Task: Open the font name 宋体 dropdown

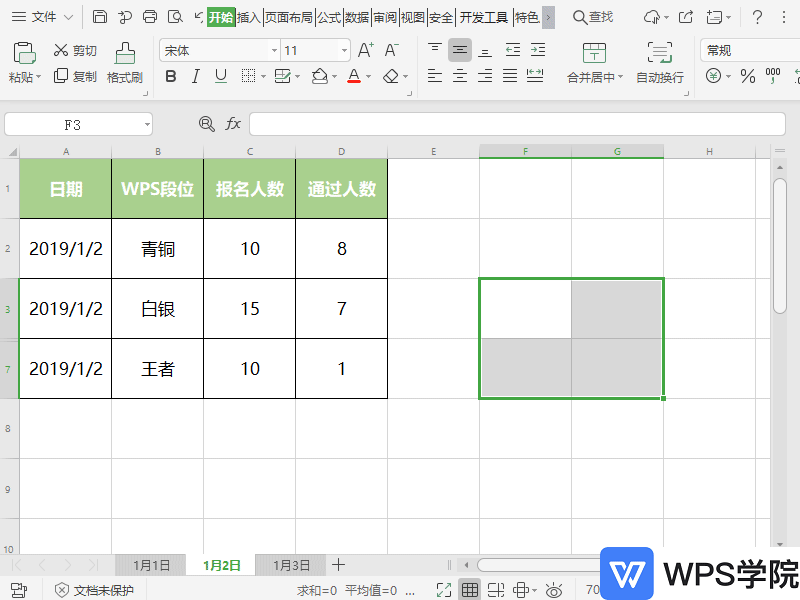Action: point(274,51)
